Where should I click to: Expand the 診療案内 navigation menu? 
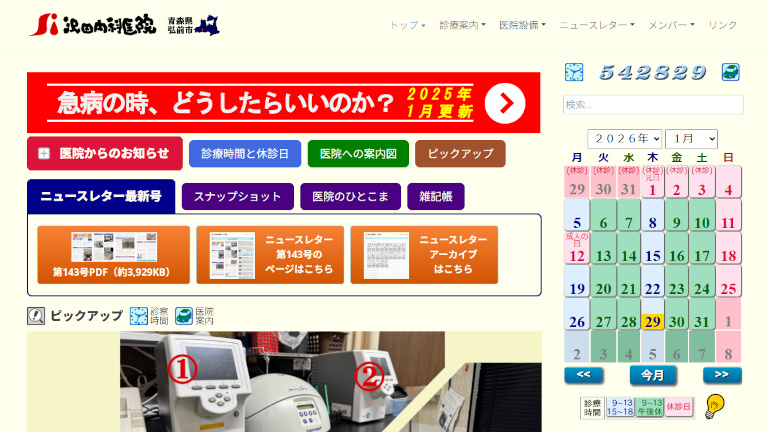coord(462,25)
